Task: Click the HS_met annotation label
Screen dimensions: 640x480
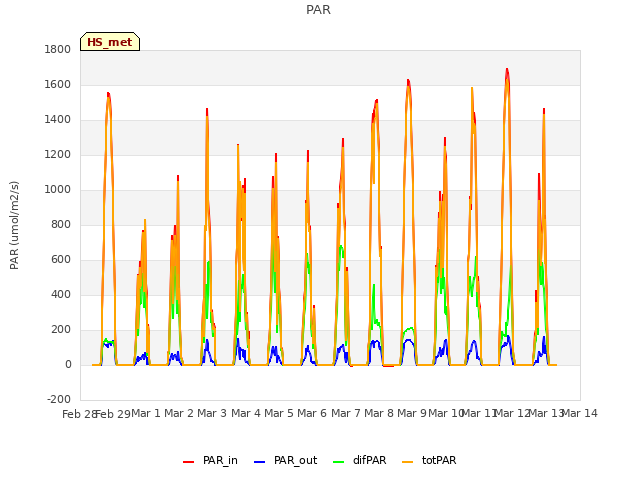Action: coord(110,42)
